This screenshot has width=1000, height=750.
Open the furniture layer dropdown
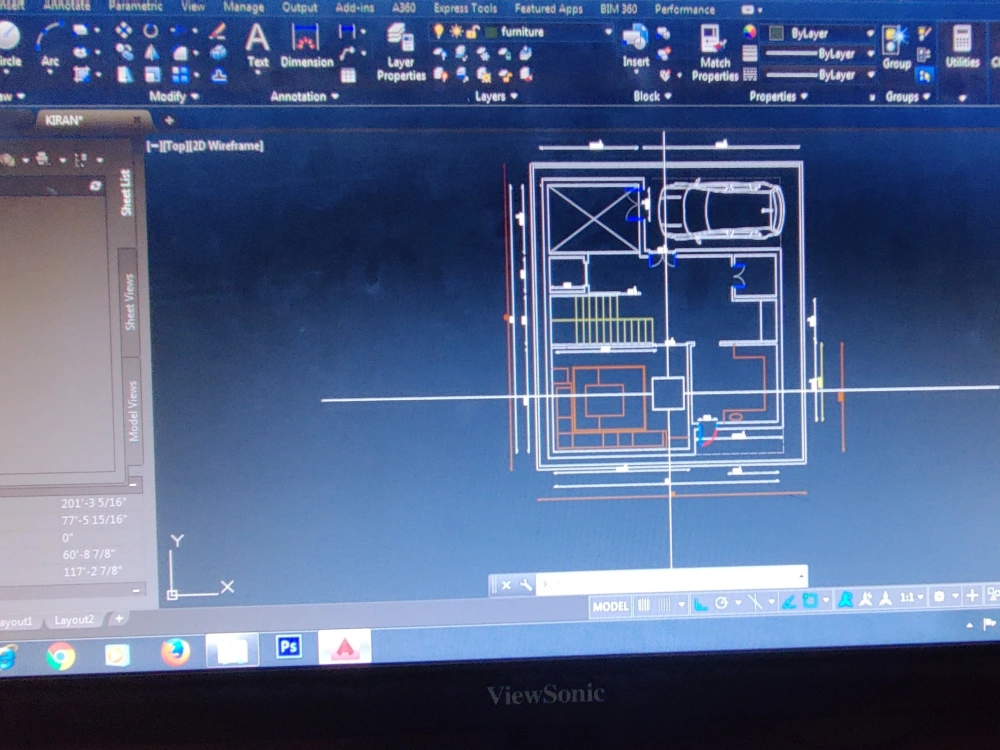click(608, 31)
